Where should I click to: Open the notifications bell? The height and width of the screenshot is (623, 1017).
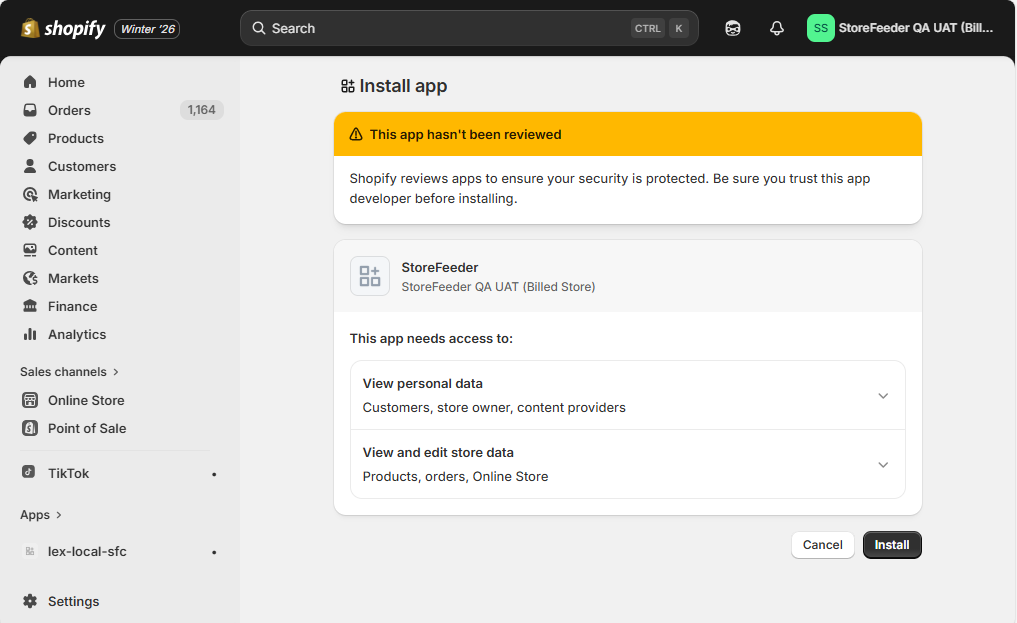(x=776, y=28)
